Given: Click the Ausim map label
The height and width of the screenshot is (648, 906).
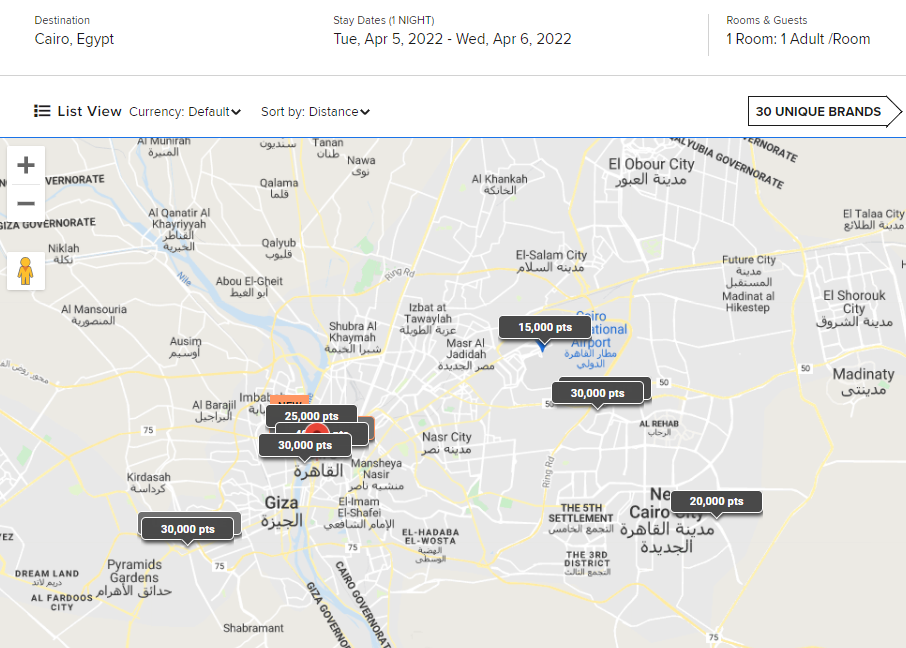Looking at the screenshot, I should click(185, 347).
